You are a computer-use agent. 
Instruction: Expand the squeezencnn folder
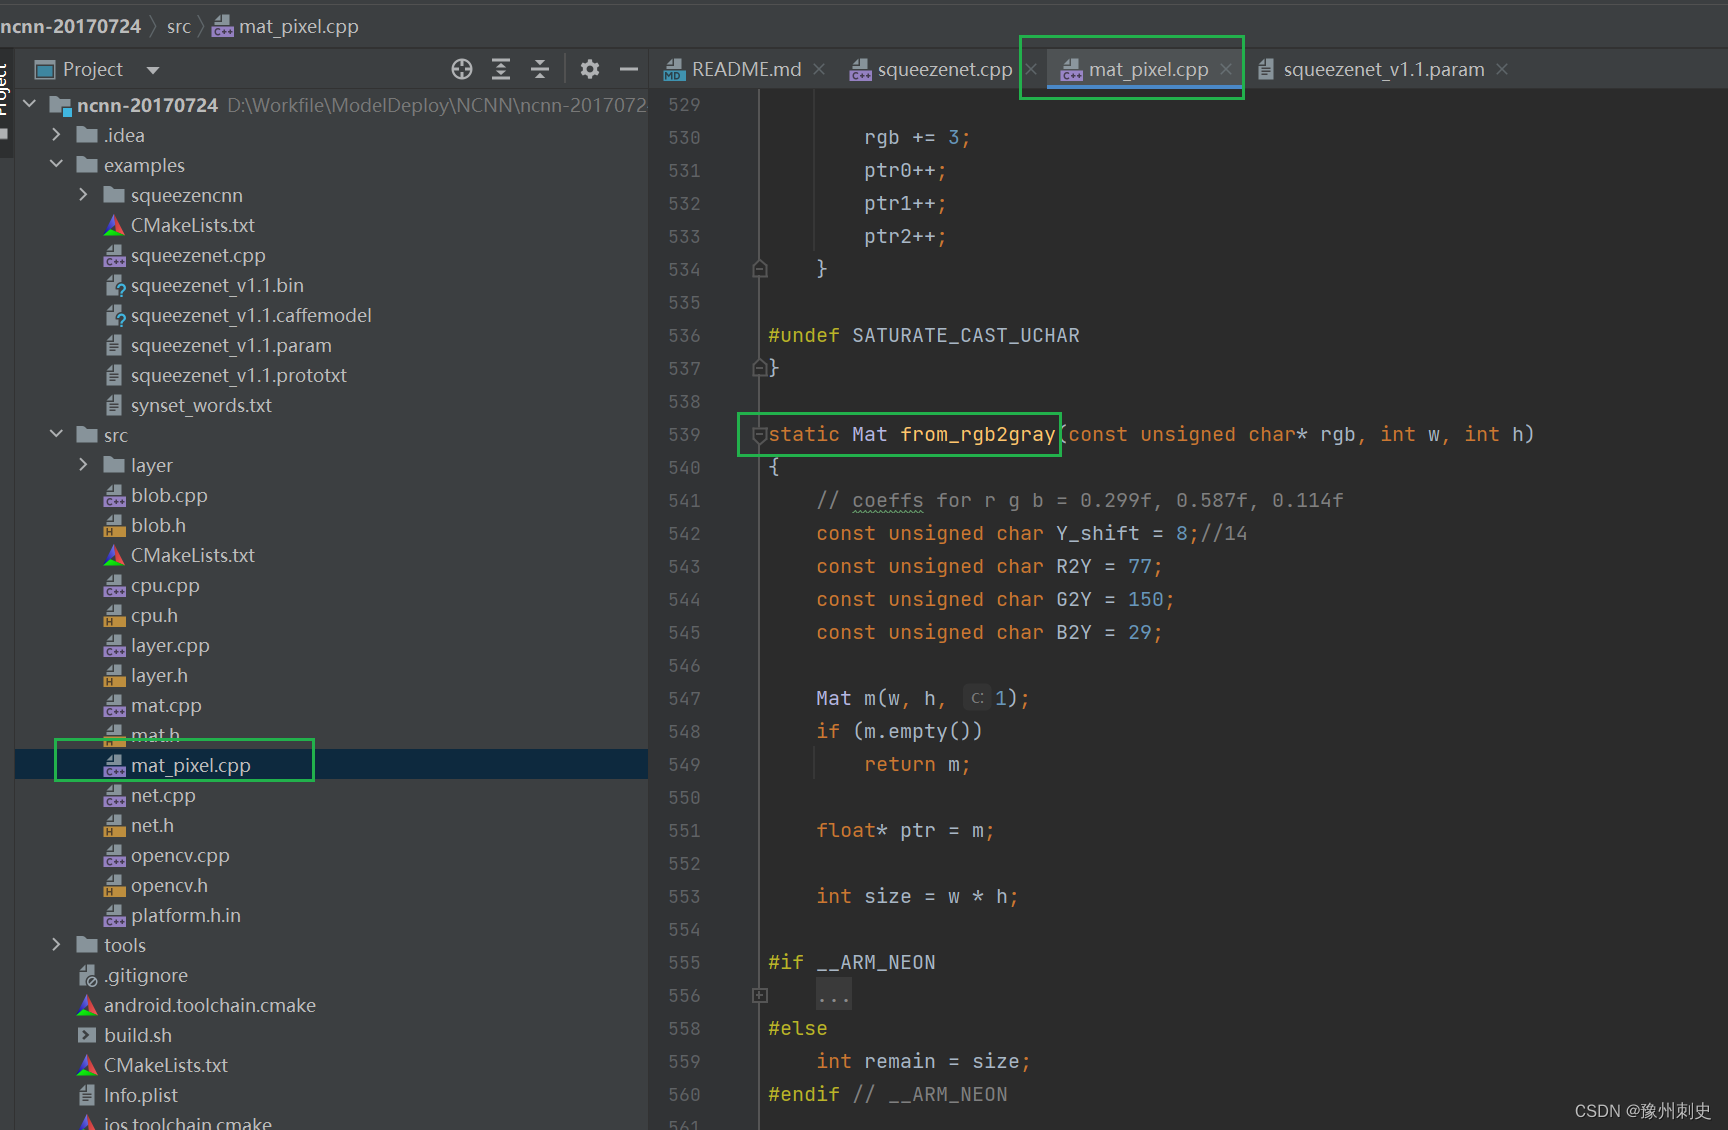coord(83,194)
